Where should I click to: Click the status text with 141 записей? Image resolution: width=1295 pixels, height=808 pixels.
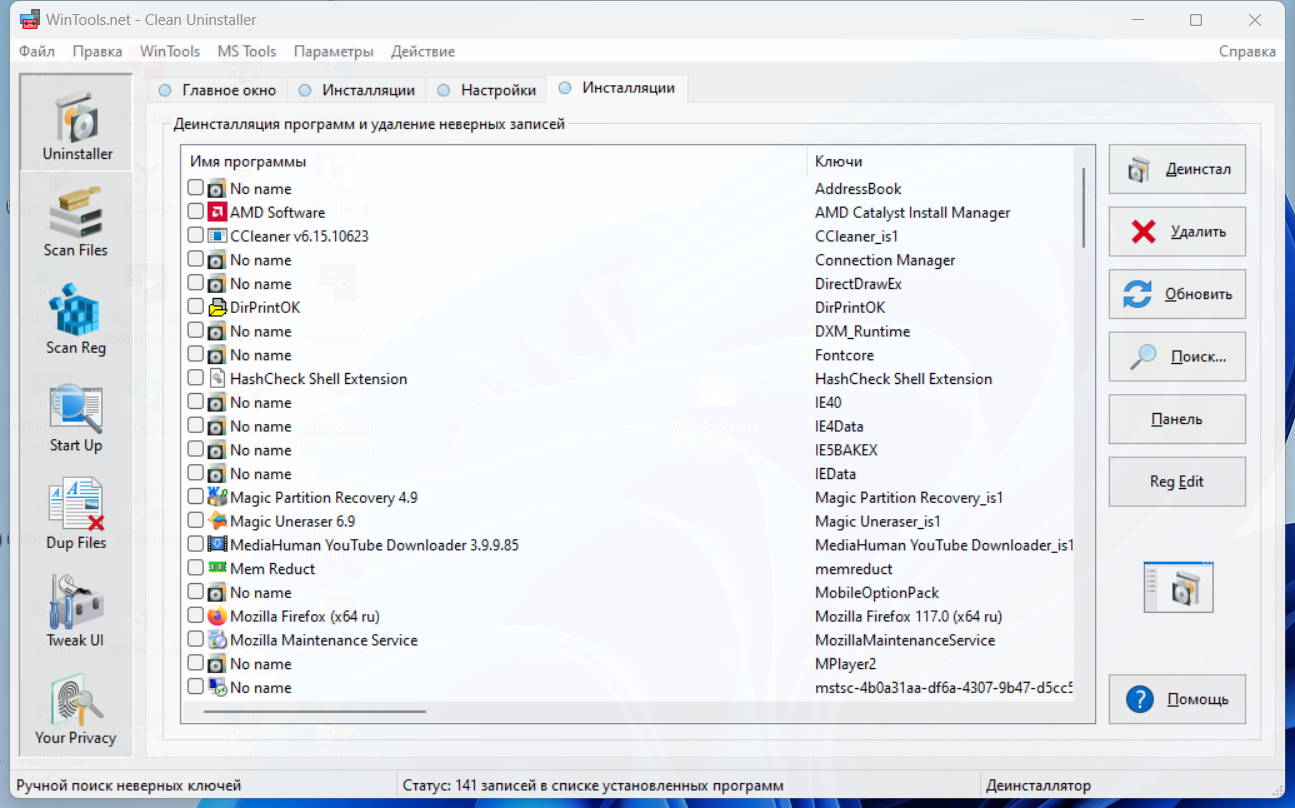593,786
